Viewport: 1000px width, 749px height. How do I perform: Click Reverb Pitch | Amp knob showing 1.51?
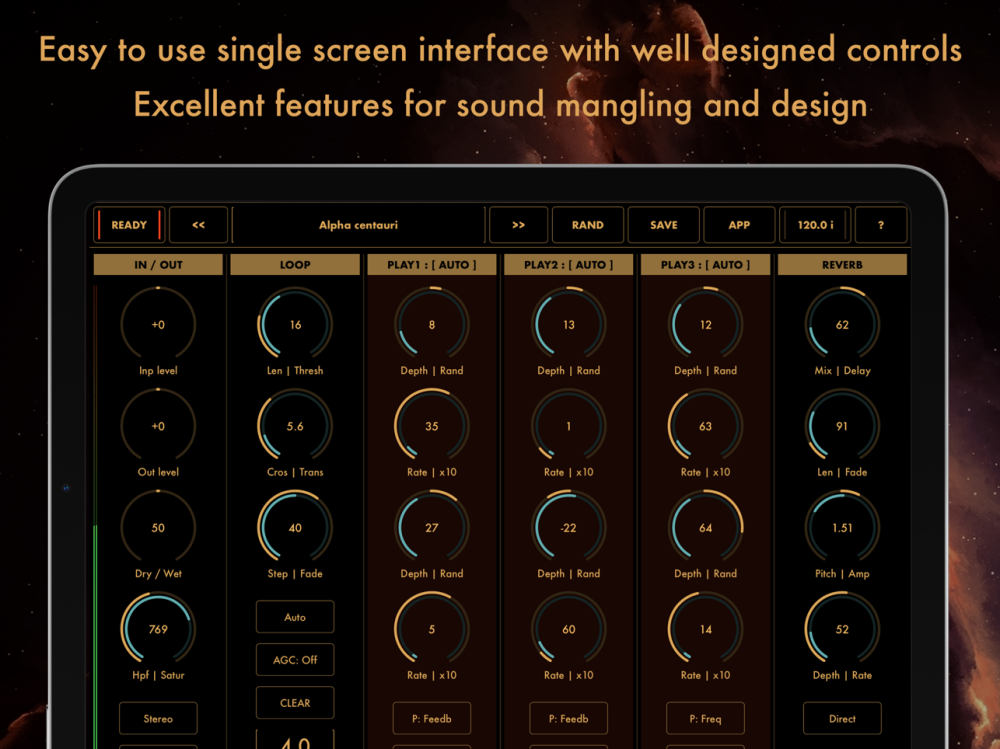pyautogui.click(x=842, y=528)
